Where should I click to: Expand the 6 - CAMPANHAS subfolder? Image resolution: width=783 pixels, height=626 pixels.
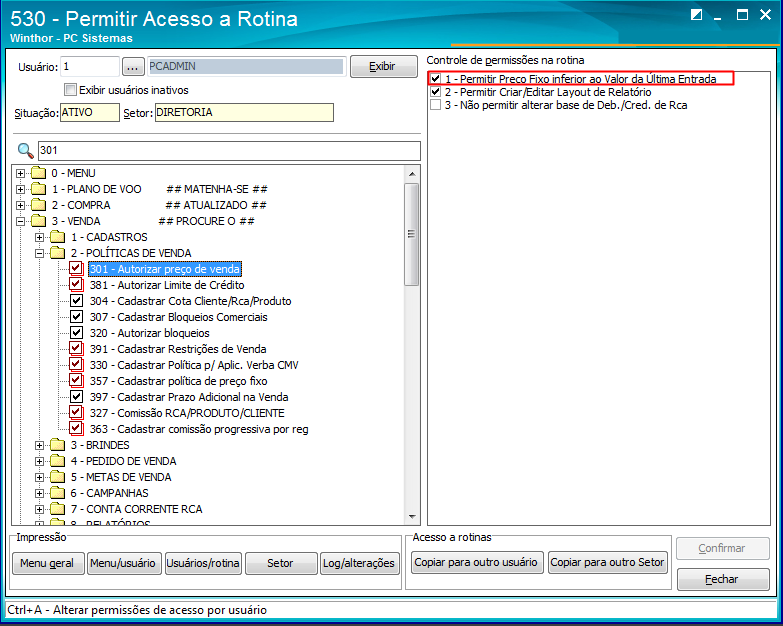(x=39, y=493)
